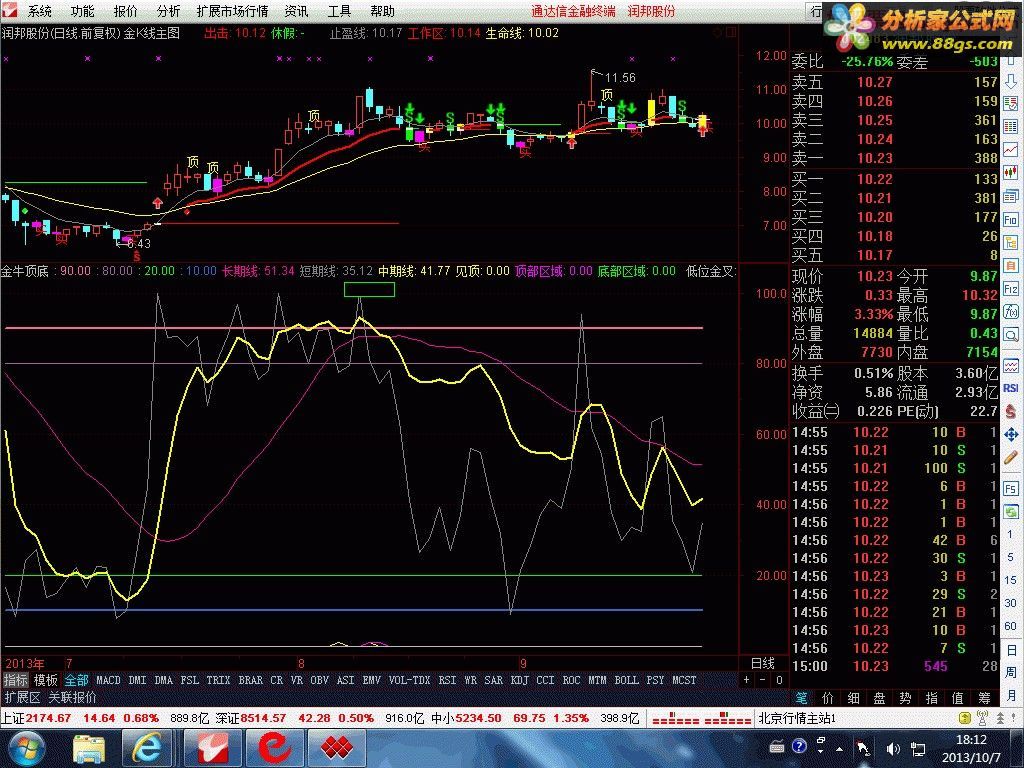Open the 工具 menu
The height and width of the screenshot is (768, 1024).
[339, 11]
